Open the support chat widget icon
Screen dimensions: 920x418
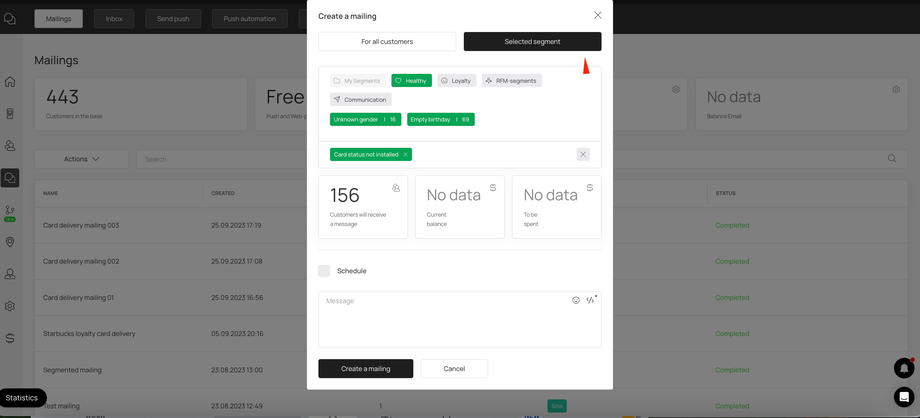point(904,397)
